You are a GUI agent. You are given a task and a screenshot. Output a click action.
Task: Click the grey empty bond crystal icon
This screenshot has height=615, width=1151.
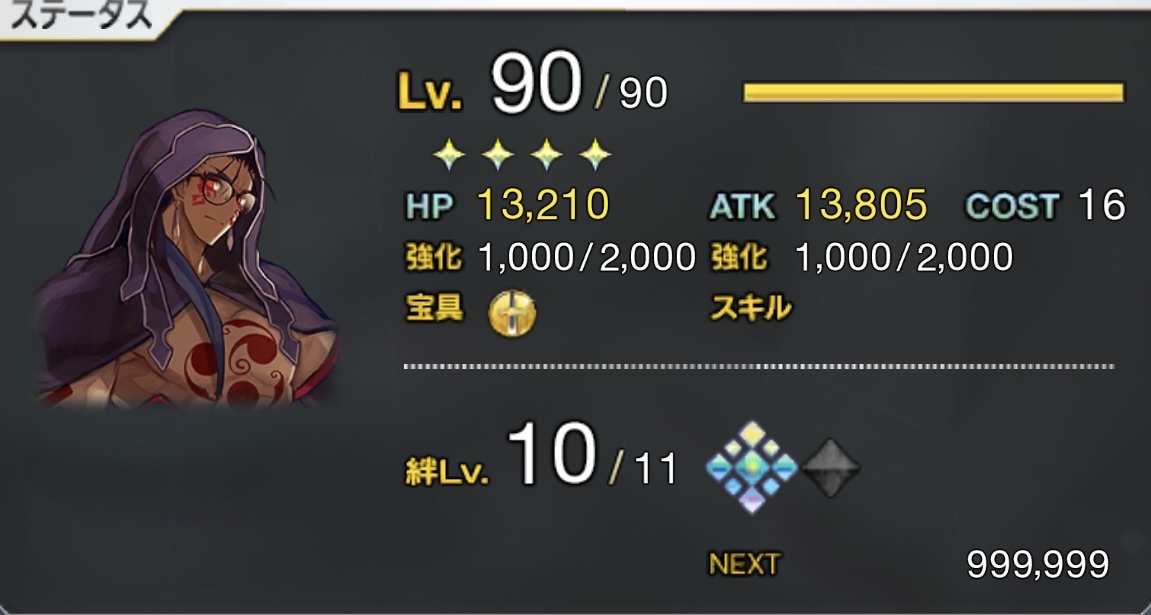pyautogui.click(x=830, y=467)
